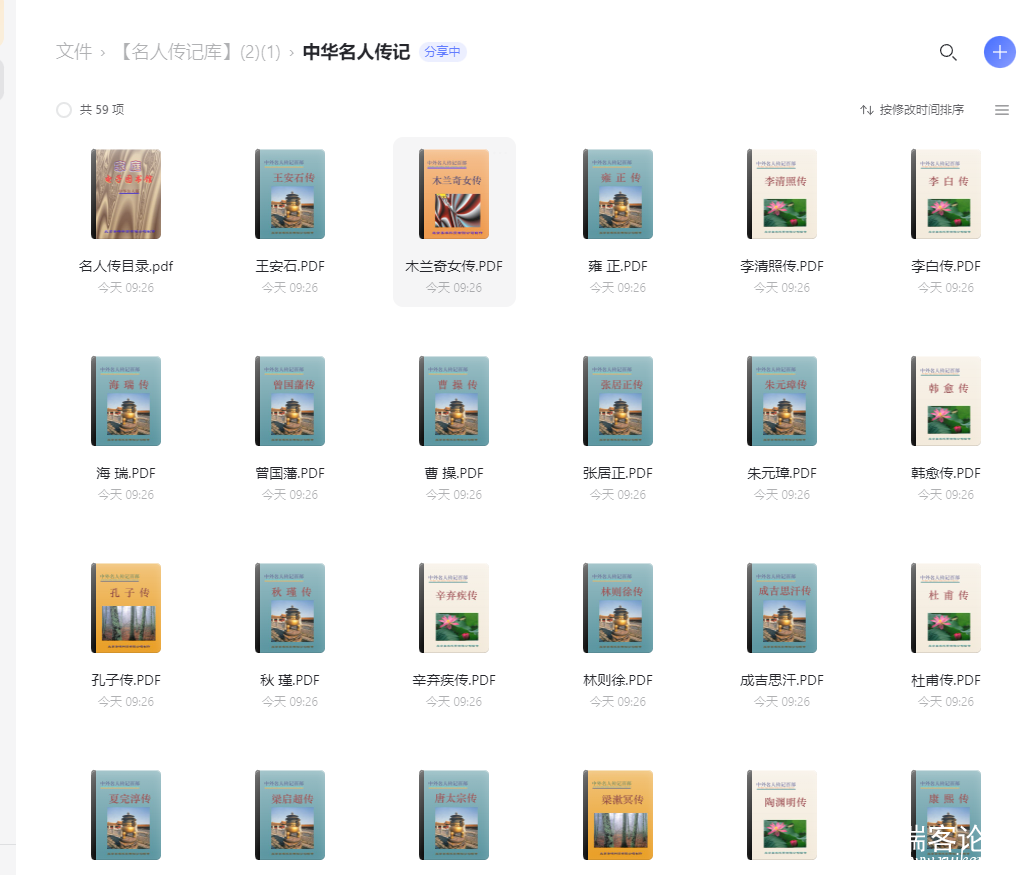Select the 曾国藩.PDF cover thumbnail
1021x875 pixels.
point(290,401)
